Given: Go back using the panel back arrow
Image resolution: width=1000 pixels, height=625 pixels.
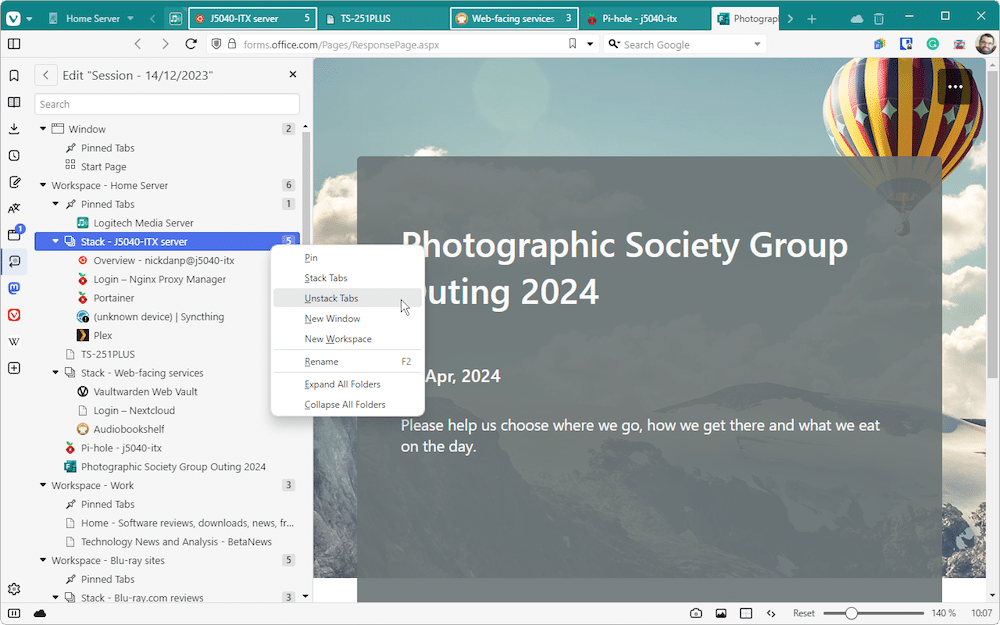Looking at the screenshot, I should coord(46,74).
